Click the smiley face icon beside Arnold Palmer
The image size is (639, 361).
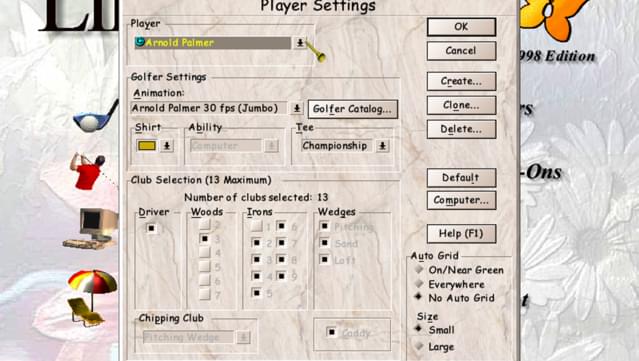(x=140, y=42)
